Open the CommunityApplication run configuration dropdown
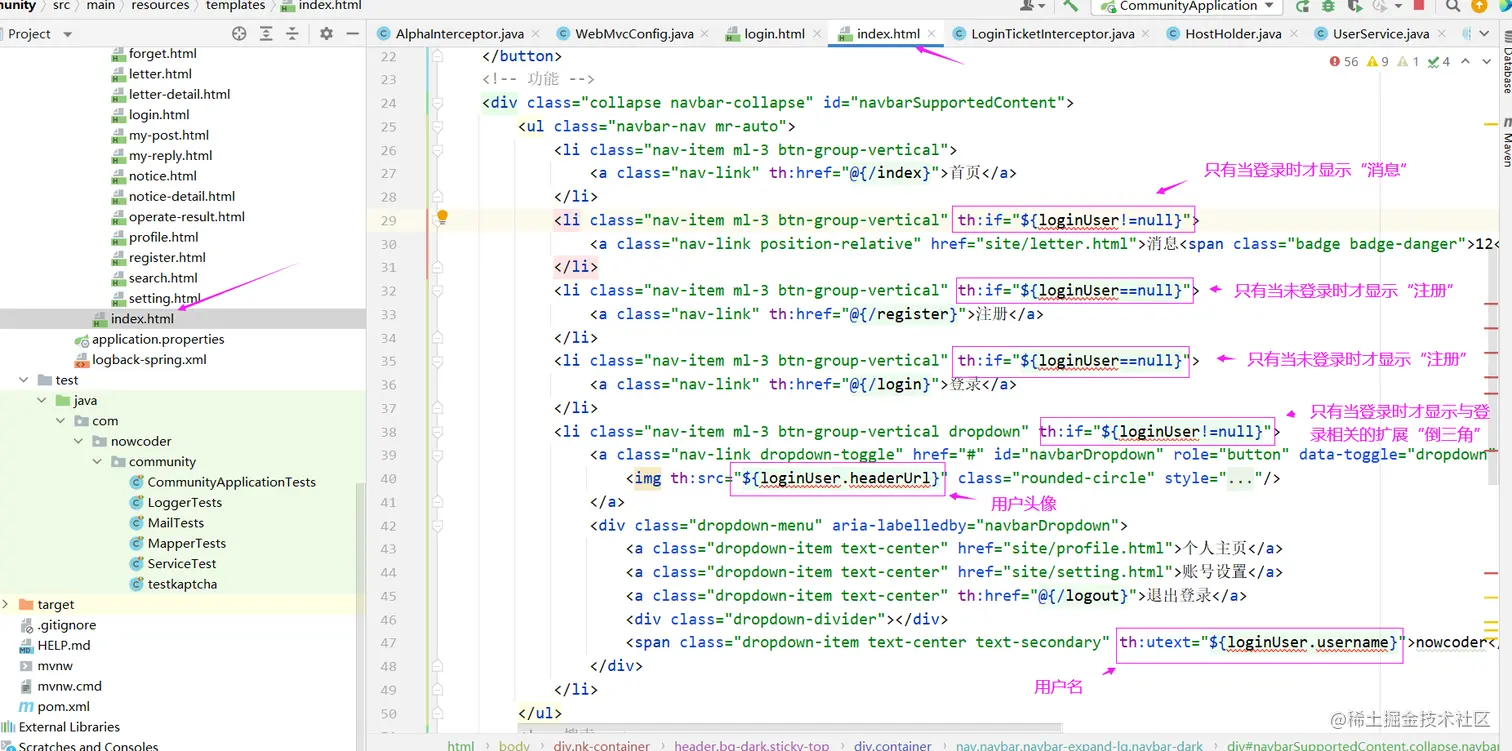1512x751 pixels. coord(1187,5)
